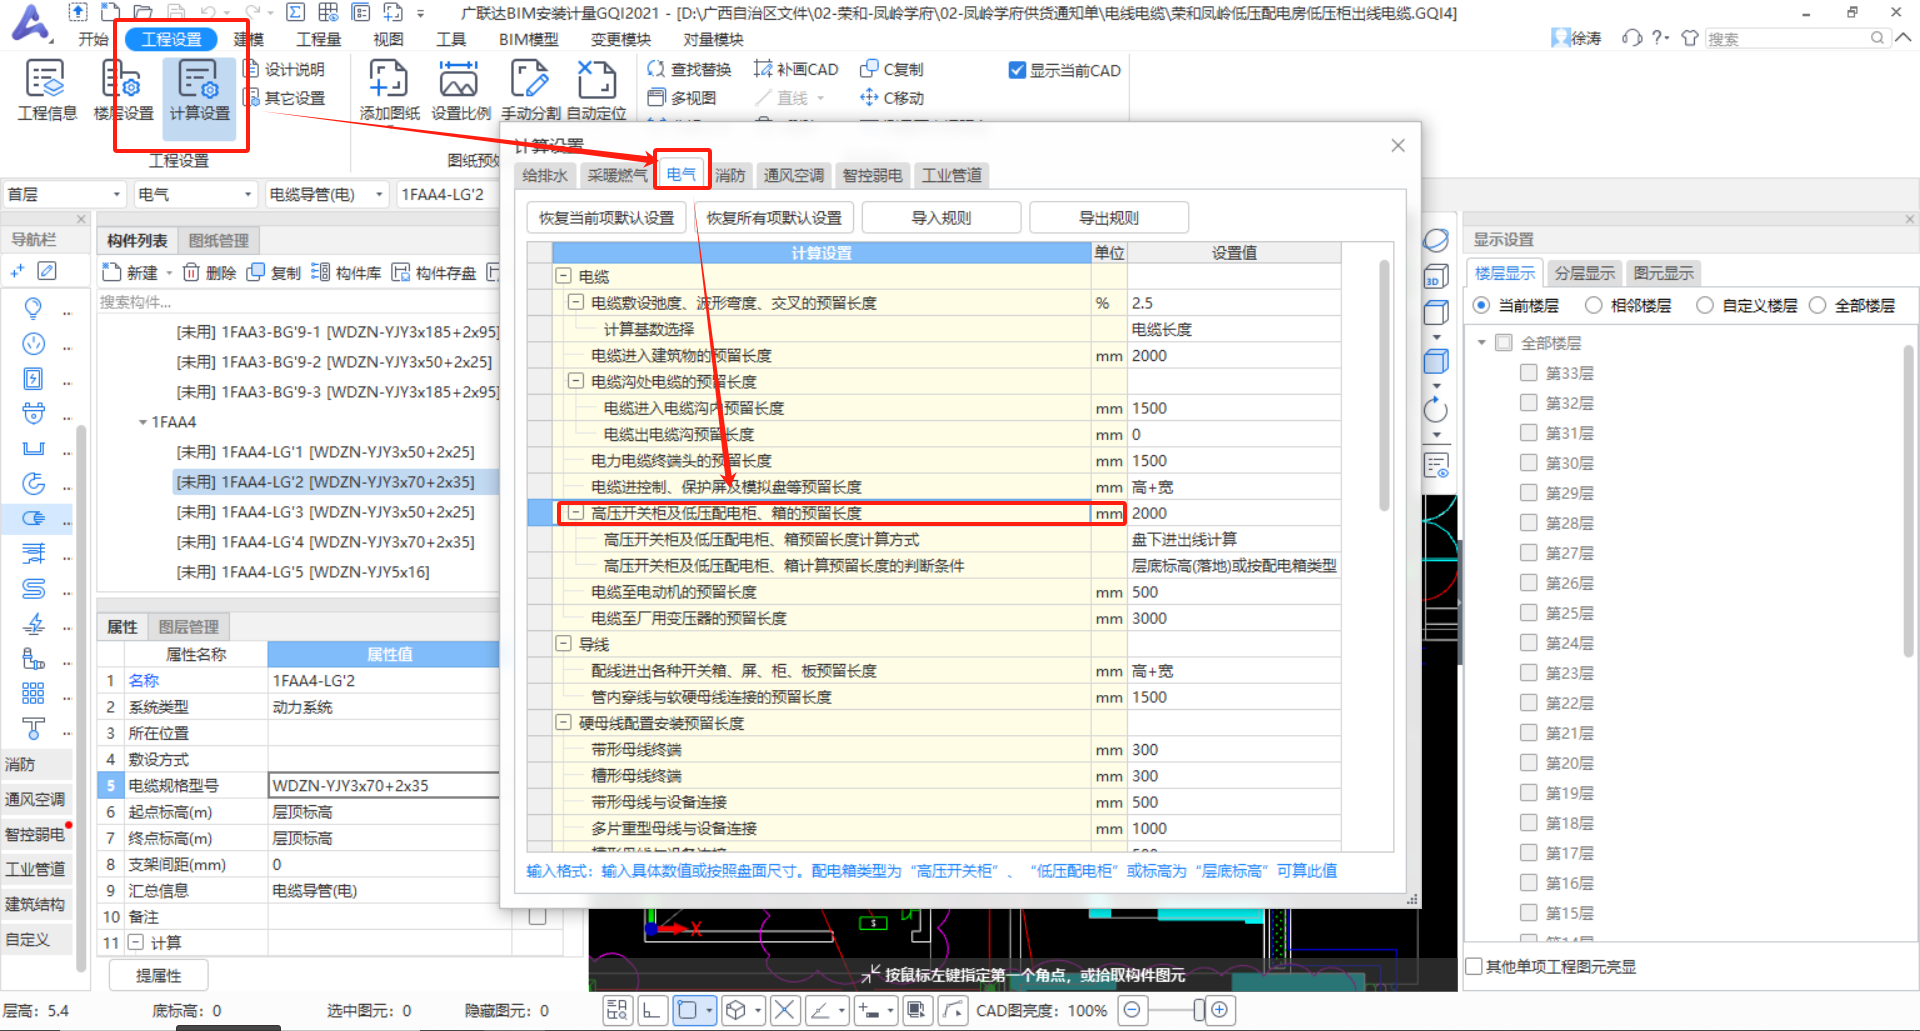Toggle 其他单项工程图元亮显 checkbox
The image size is (1920, 1031).
pos(1474,966)
